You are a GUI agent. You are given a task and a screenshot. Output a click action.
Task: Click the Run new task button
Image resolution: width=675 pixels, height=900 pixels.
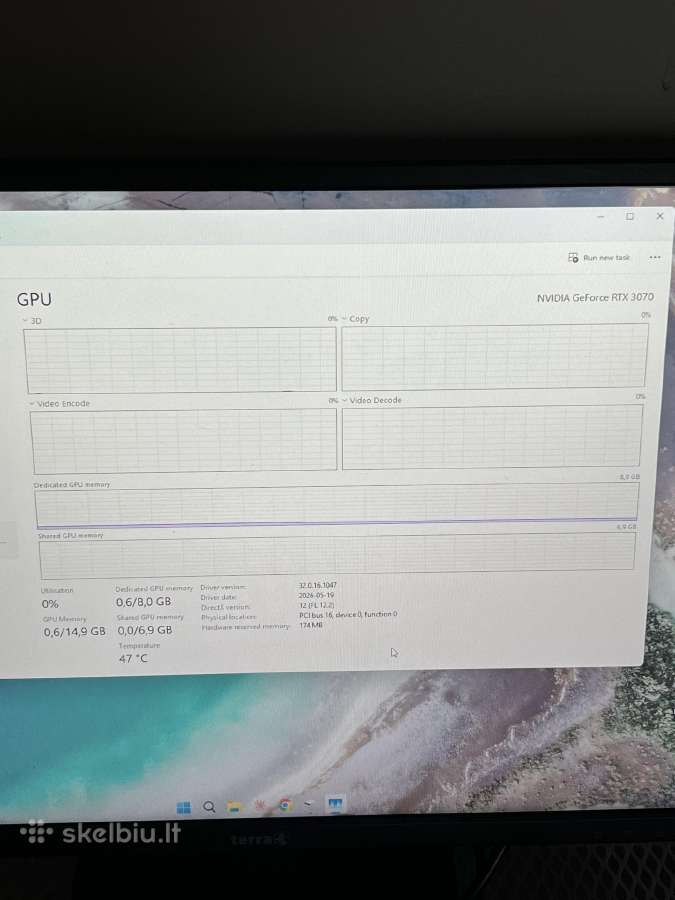pyautogui.click(x=599, y=258)
